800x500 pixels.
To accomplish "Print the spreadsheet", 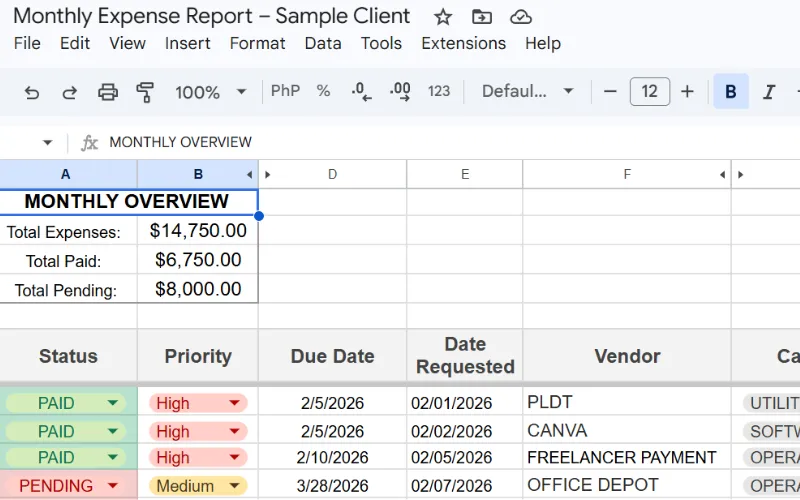I will pyautogui.click(x=108, y=92).
